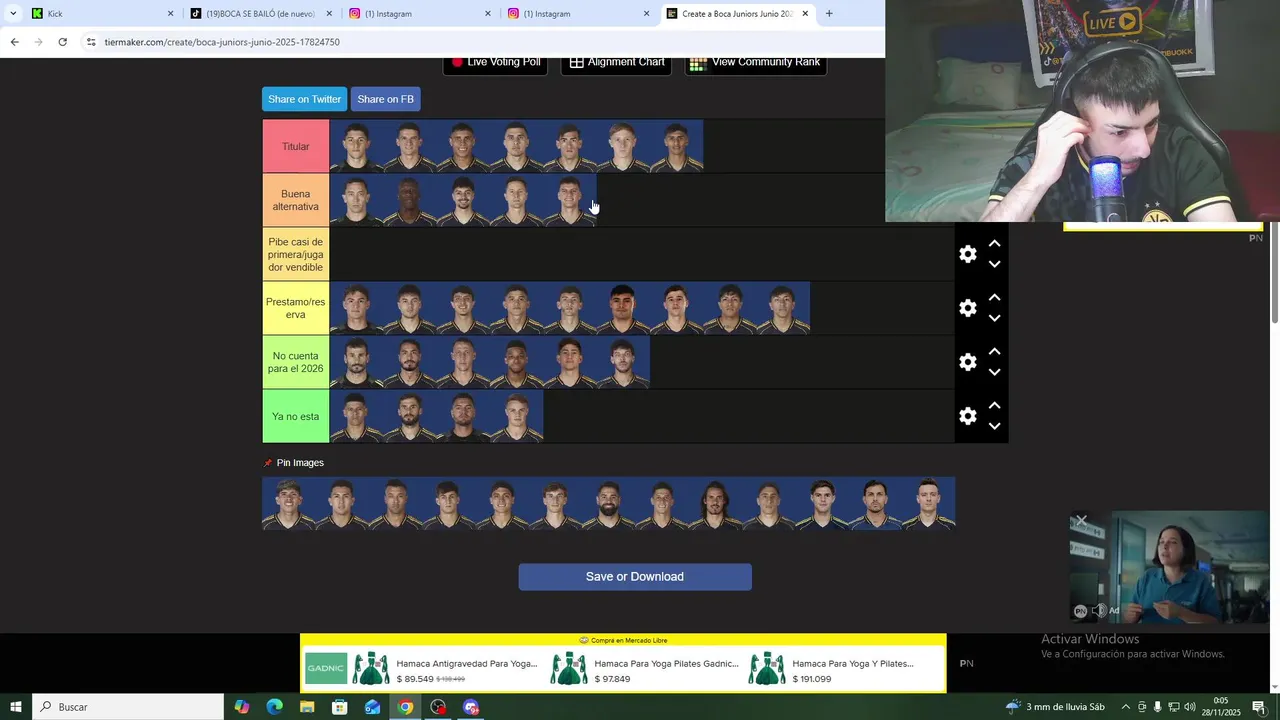Open settings gear for Pibe casi de primera tier
1280x720 pixels.
[968, 254]
